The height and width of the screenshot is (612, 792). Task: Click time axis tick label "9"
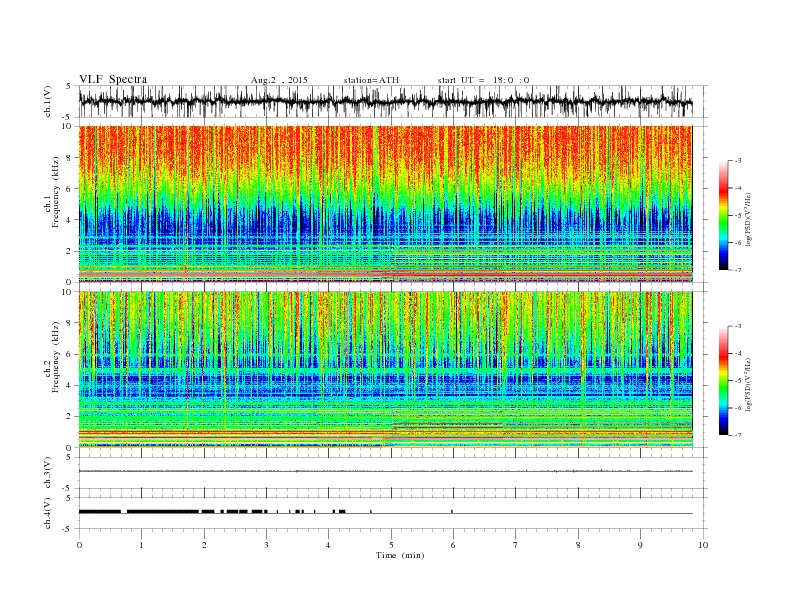(640, 545)
